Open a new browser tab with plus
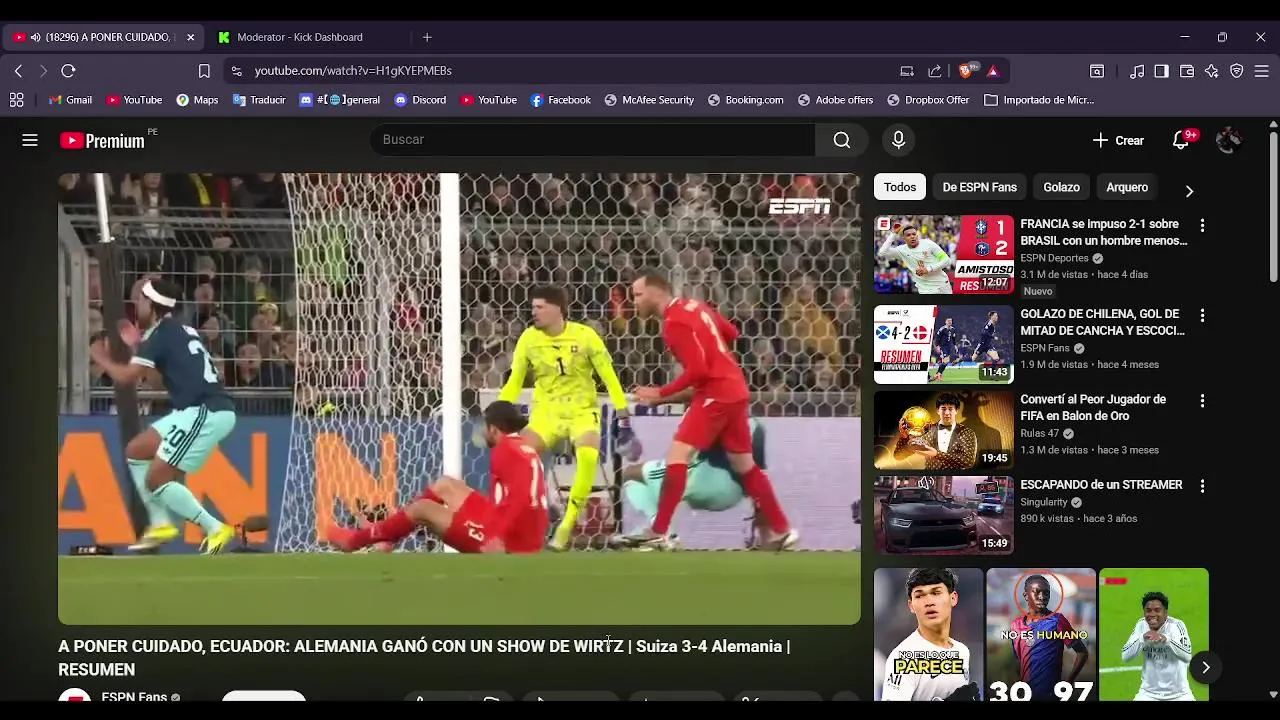 point(427,37)
